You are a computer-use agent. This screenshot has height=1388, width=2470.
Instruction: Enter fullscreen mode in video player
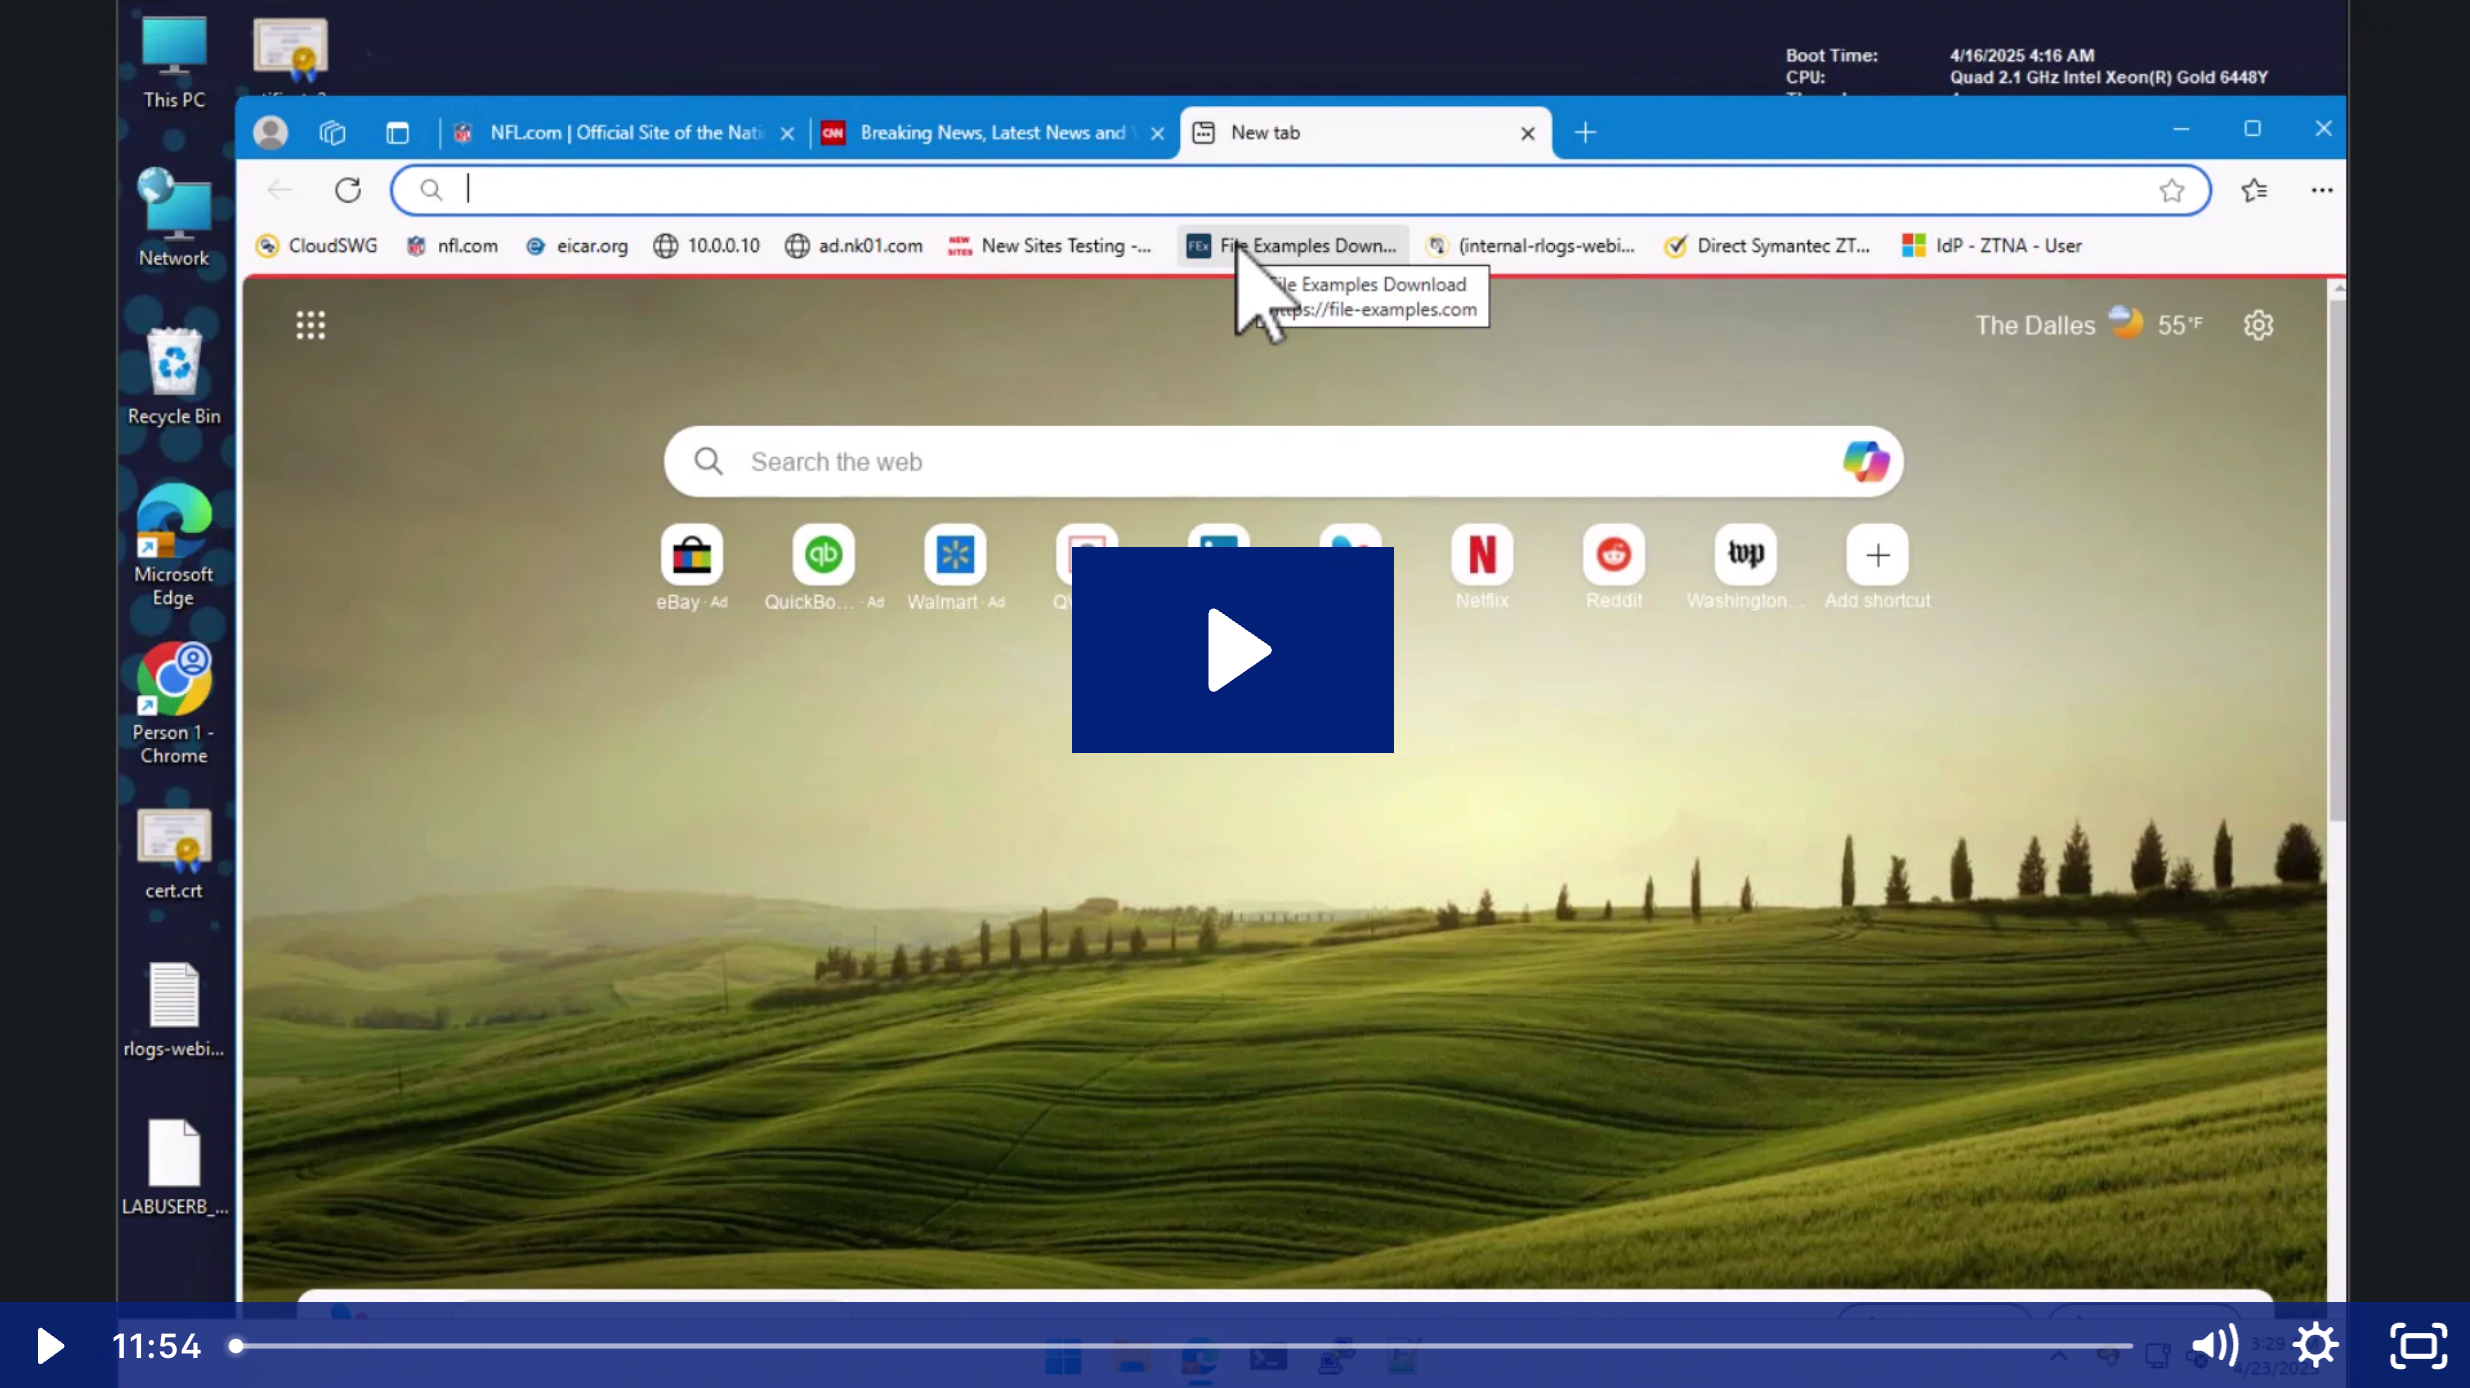click(2418, 1346)
